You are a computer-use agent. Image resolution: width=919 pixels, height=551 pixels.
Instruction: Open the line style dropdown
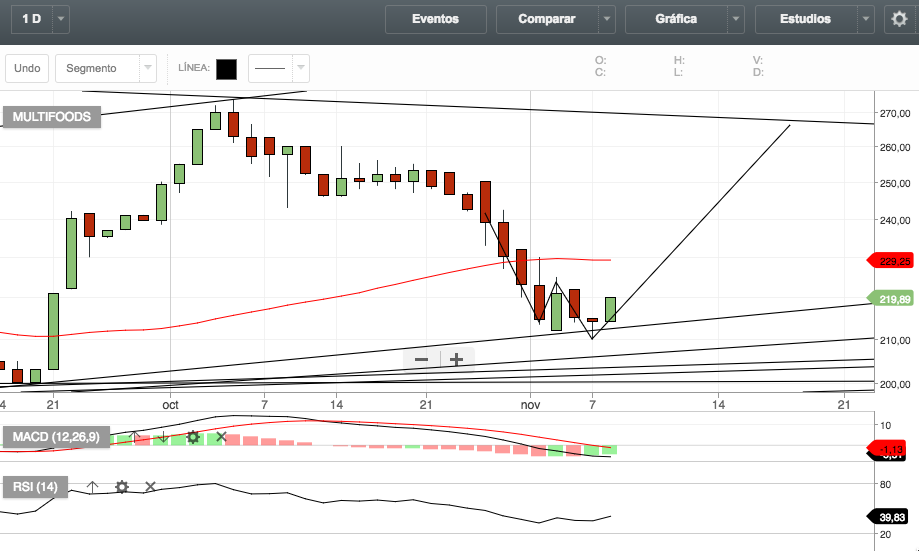click(279, 69)
